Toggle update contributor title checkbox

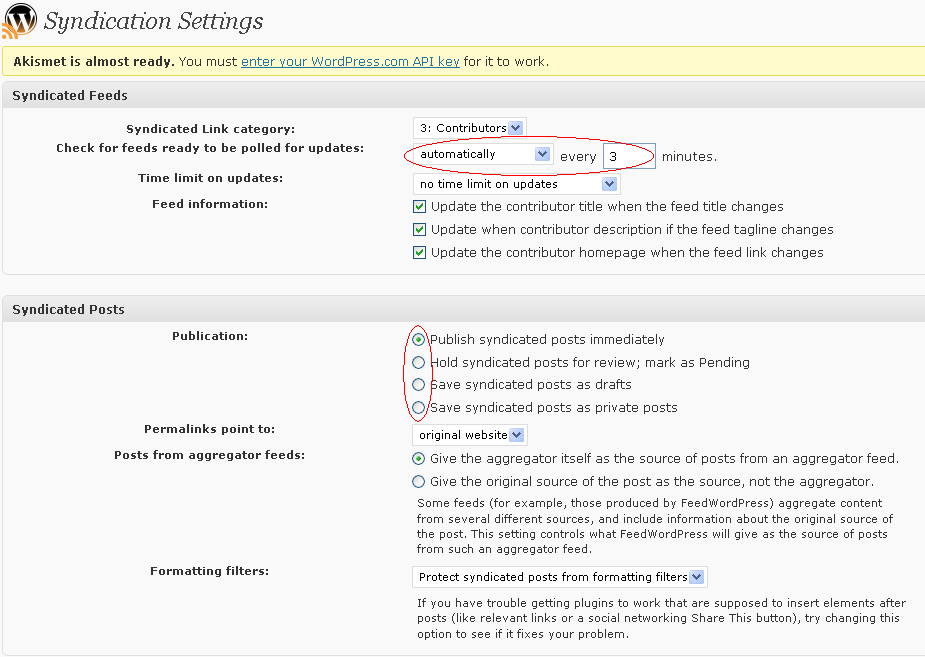click(419, 206)
